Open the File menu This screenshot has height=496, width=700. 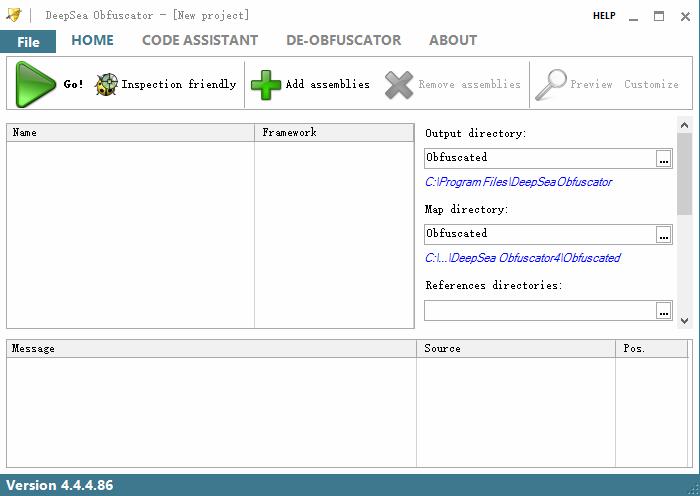pos(28,42)
